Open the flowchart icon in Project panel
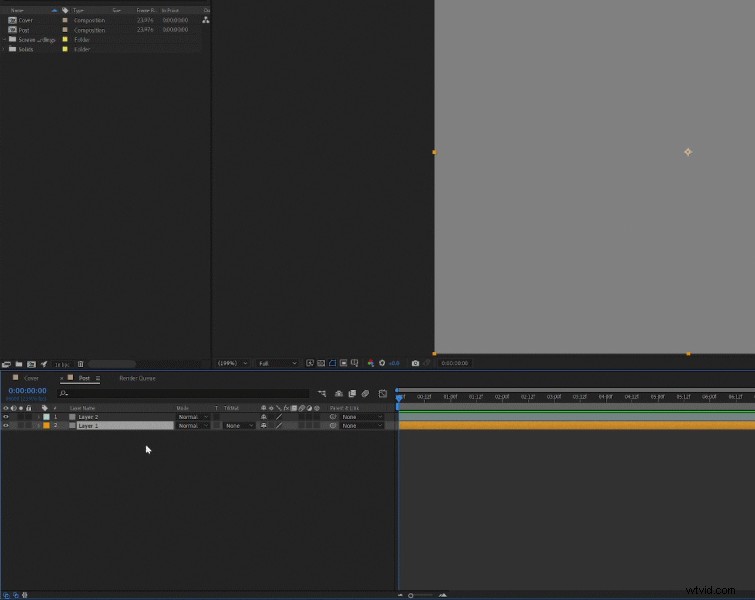Screen dimensions: 755x600 (x=206, y=20)
